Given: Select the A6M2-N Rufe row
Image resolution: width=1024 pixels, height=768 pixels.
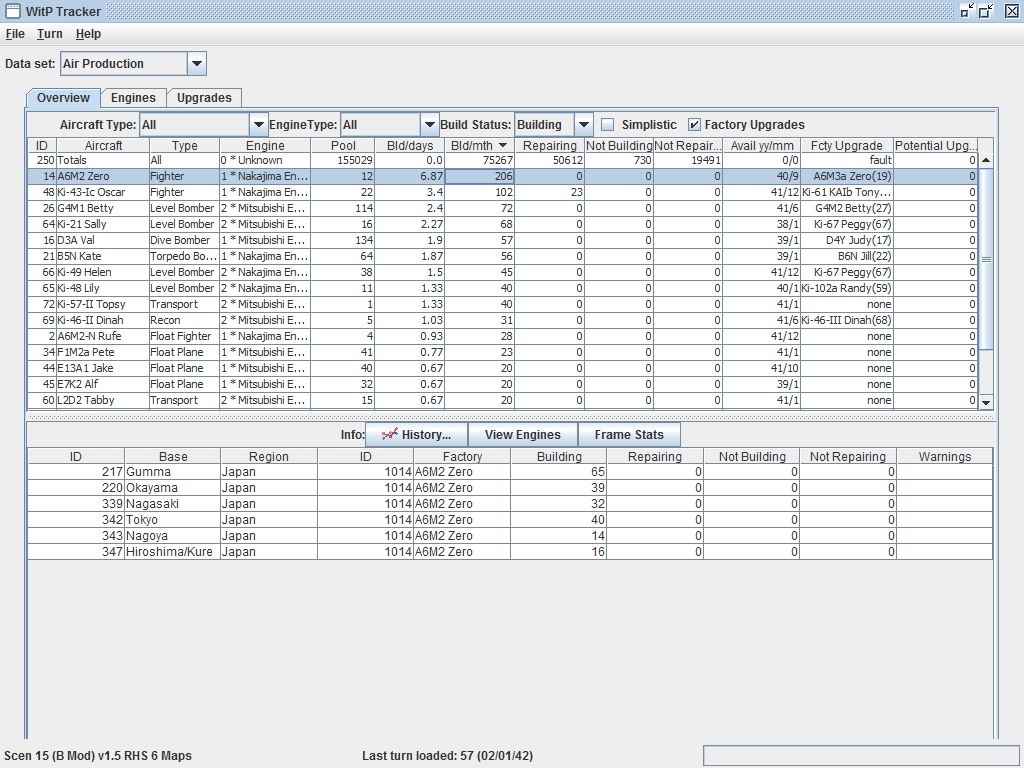Looking at the screenshot, I should coord(502,336).
